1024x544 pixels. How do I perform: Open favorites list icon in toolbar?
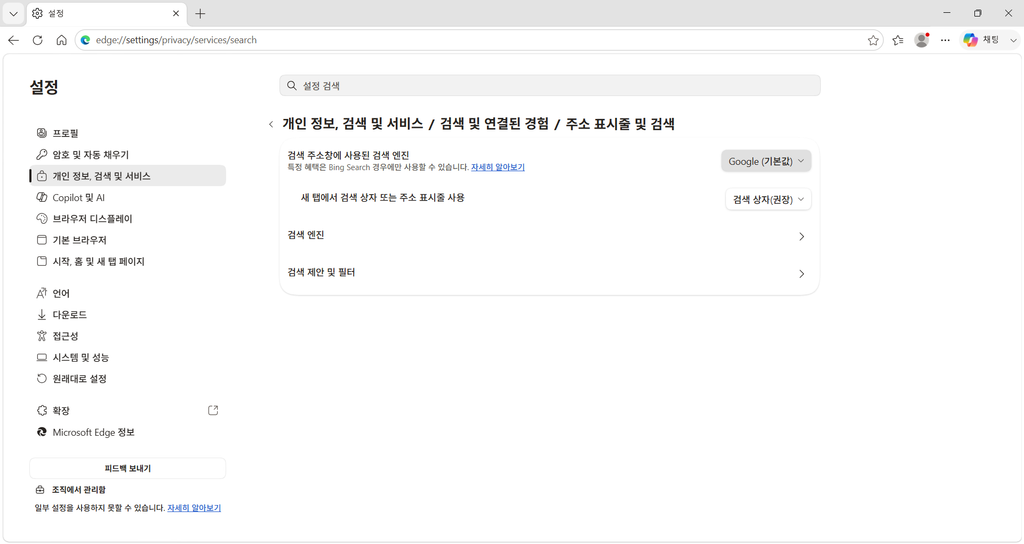pyautogui.click(x=898, y=40)
